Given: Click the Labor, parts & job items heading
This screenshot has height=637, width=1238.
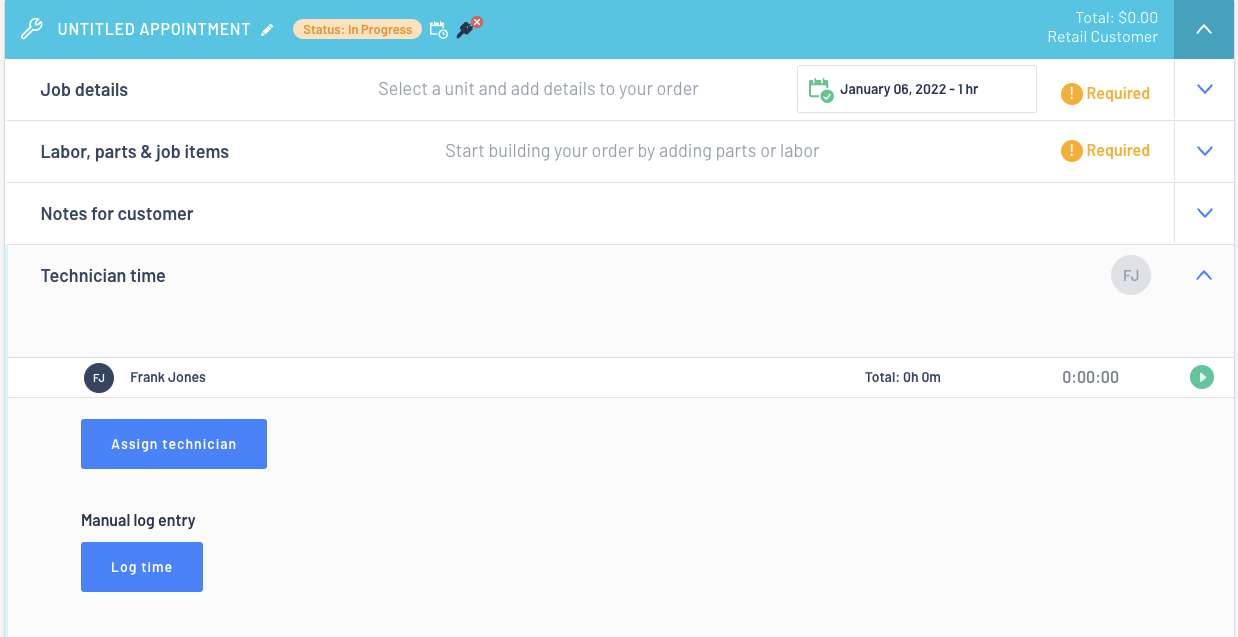Looking at the screenshot, I should tap(135, 152).
